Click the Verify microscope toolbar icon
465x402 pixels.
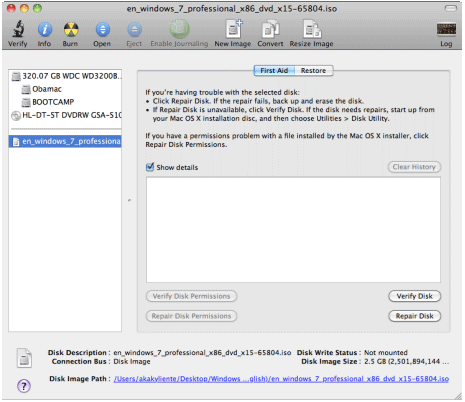(18, 29)
